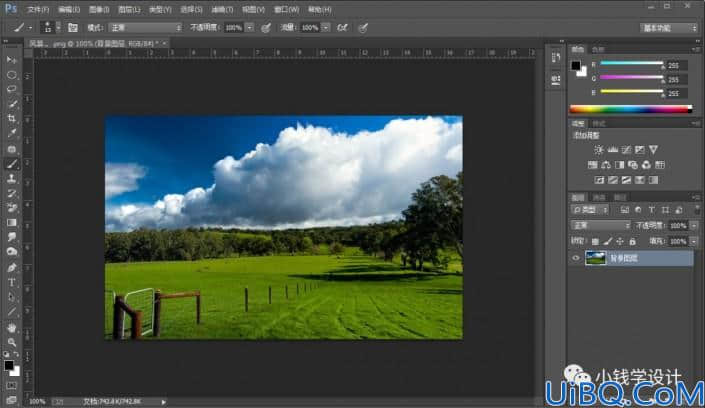Open the 文件(F) menu
Viewport: 705px width, 408px height.
(x=38, y=9)
